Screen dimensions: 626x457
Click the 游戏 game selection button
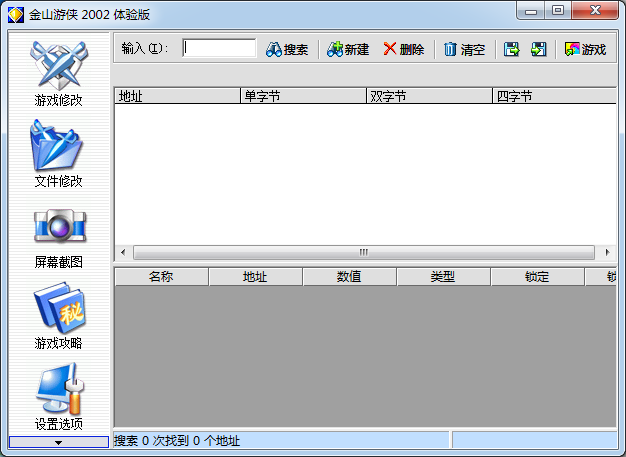(586, 49)
